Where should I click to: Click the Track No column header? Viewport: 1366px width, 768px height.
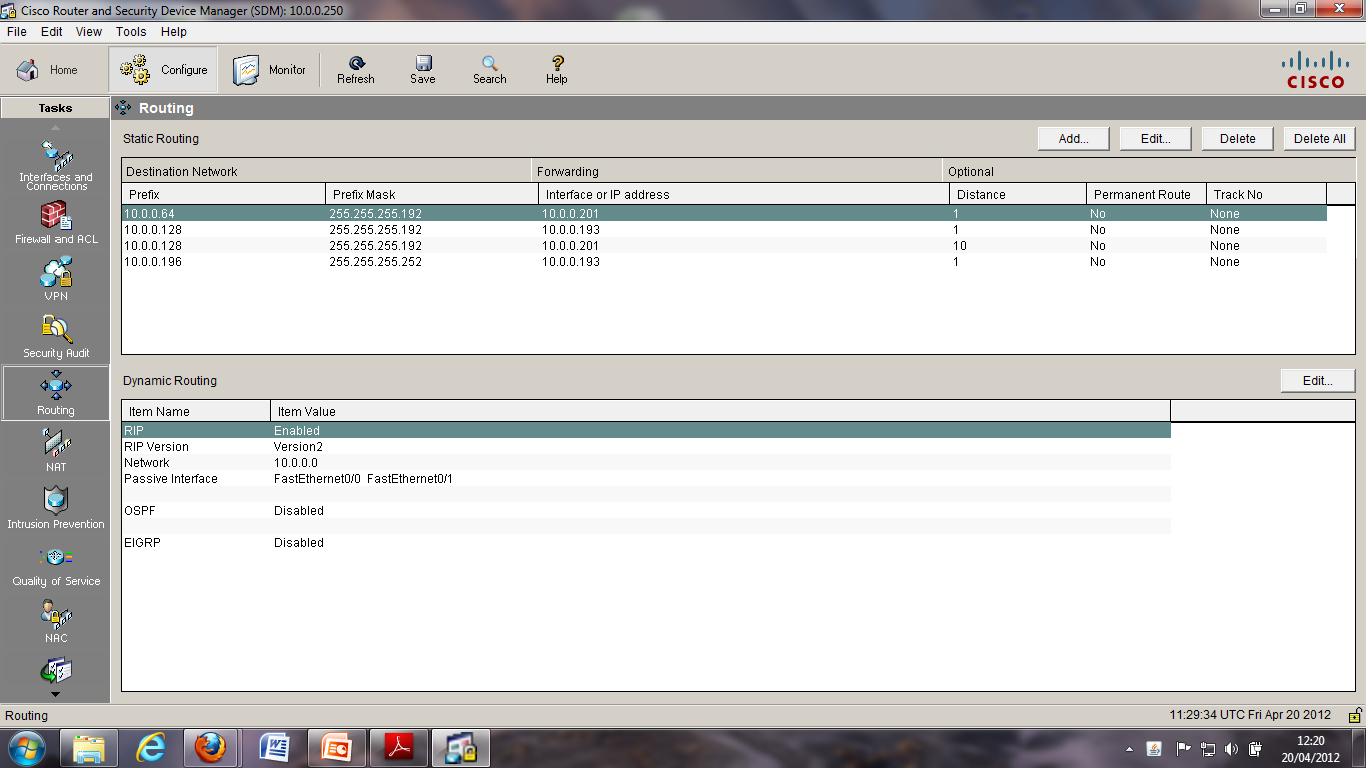(1266, 194)
